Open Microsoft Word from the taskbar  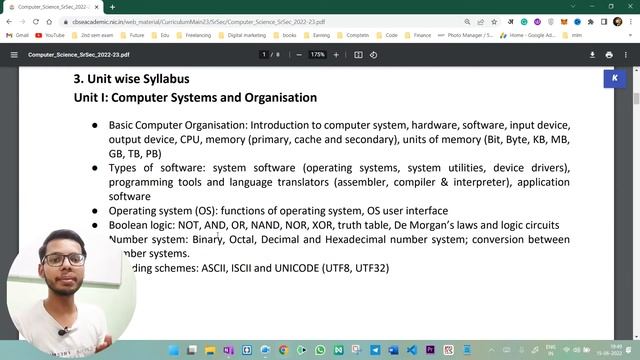pos(393,350)
